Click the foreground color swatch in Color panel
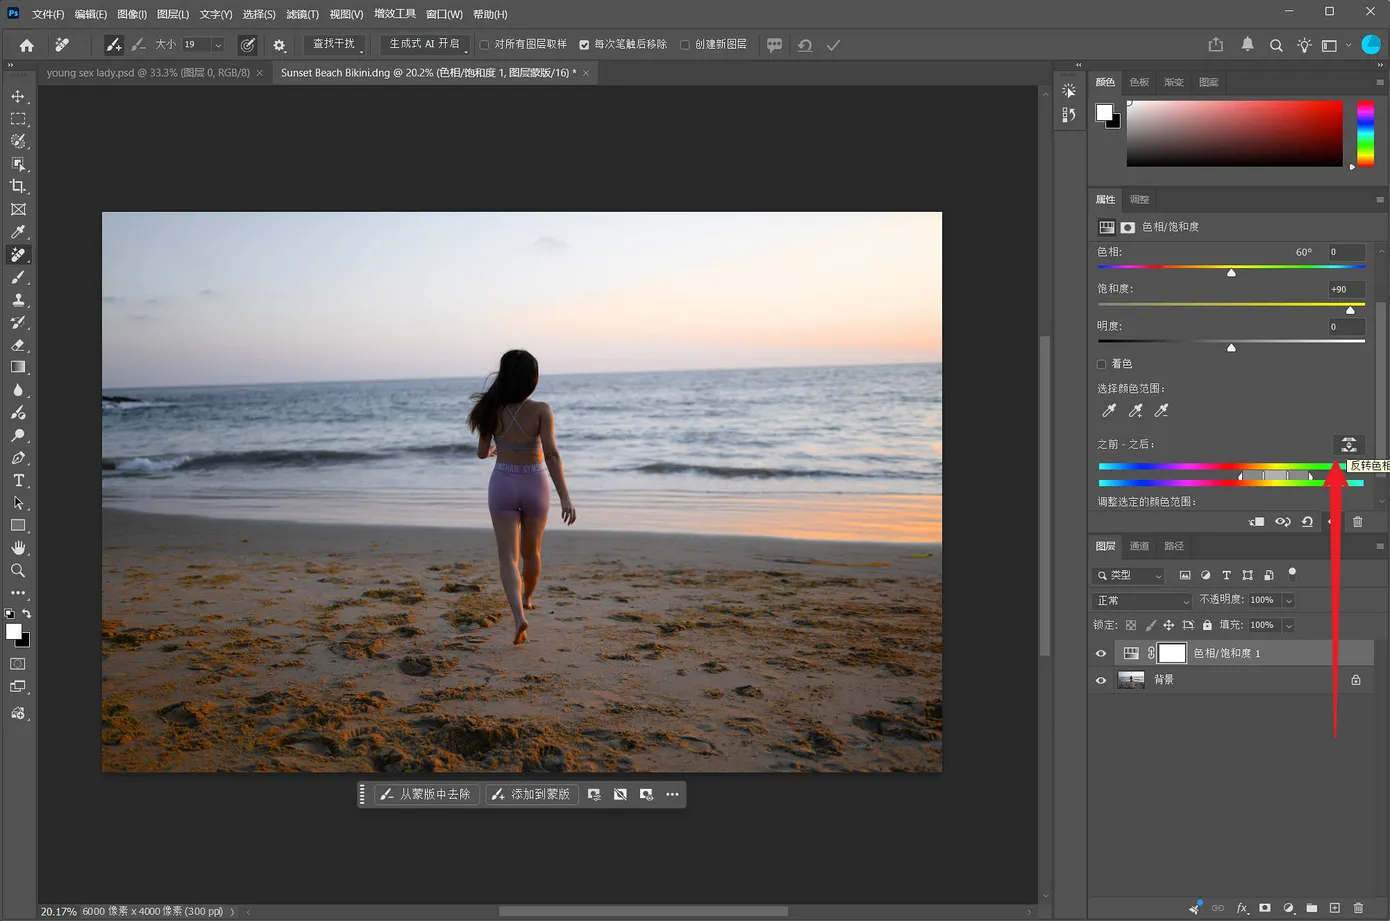1390x921 pixels. coord(1104,113)
